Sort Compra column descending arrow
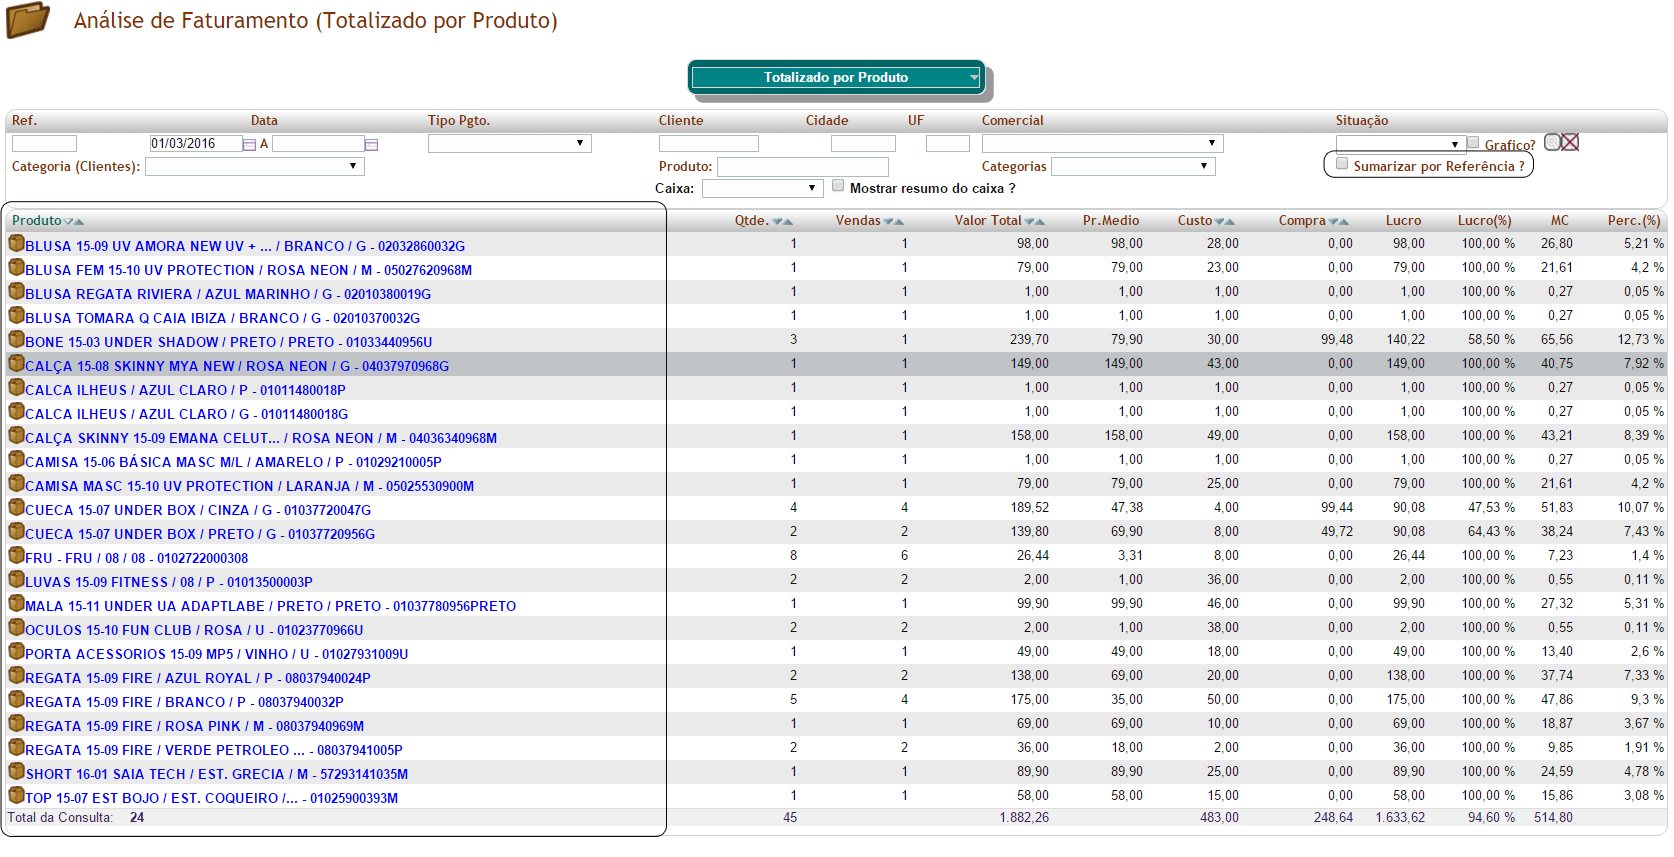The width and height of the screenshot is (1674, 857). pos(1333,222)
